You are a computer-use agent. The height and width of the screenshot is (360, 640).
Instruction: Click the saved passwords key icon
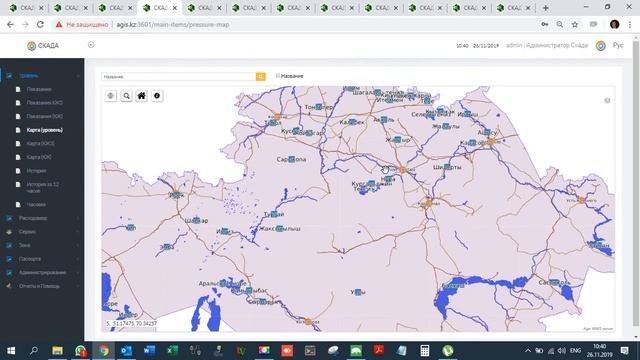pos(544,24)
